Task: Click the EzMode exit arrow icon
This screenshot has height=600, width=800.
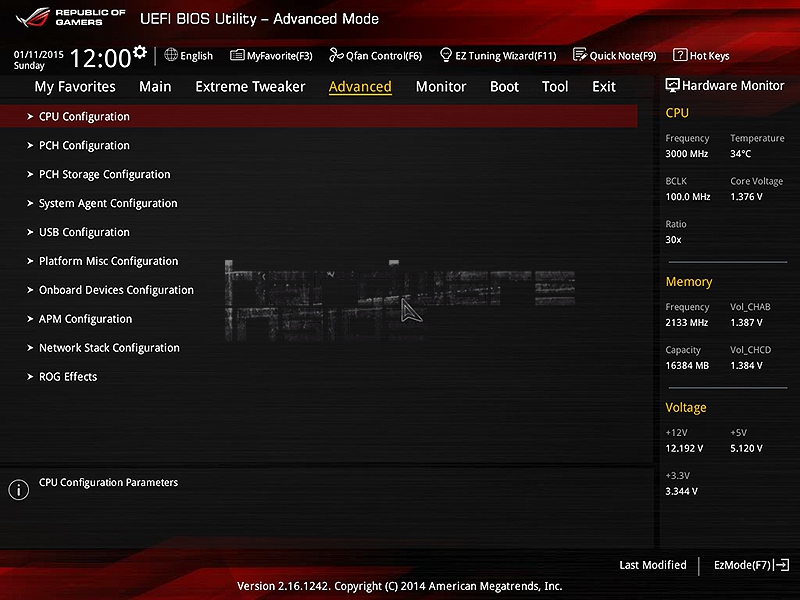Action: click(x=782, y=565)
